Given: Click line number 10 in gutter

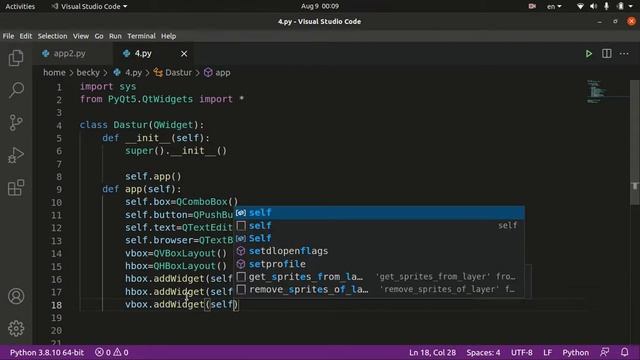Looking at the screenshot, I should [56, 202].
